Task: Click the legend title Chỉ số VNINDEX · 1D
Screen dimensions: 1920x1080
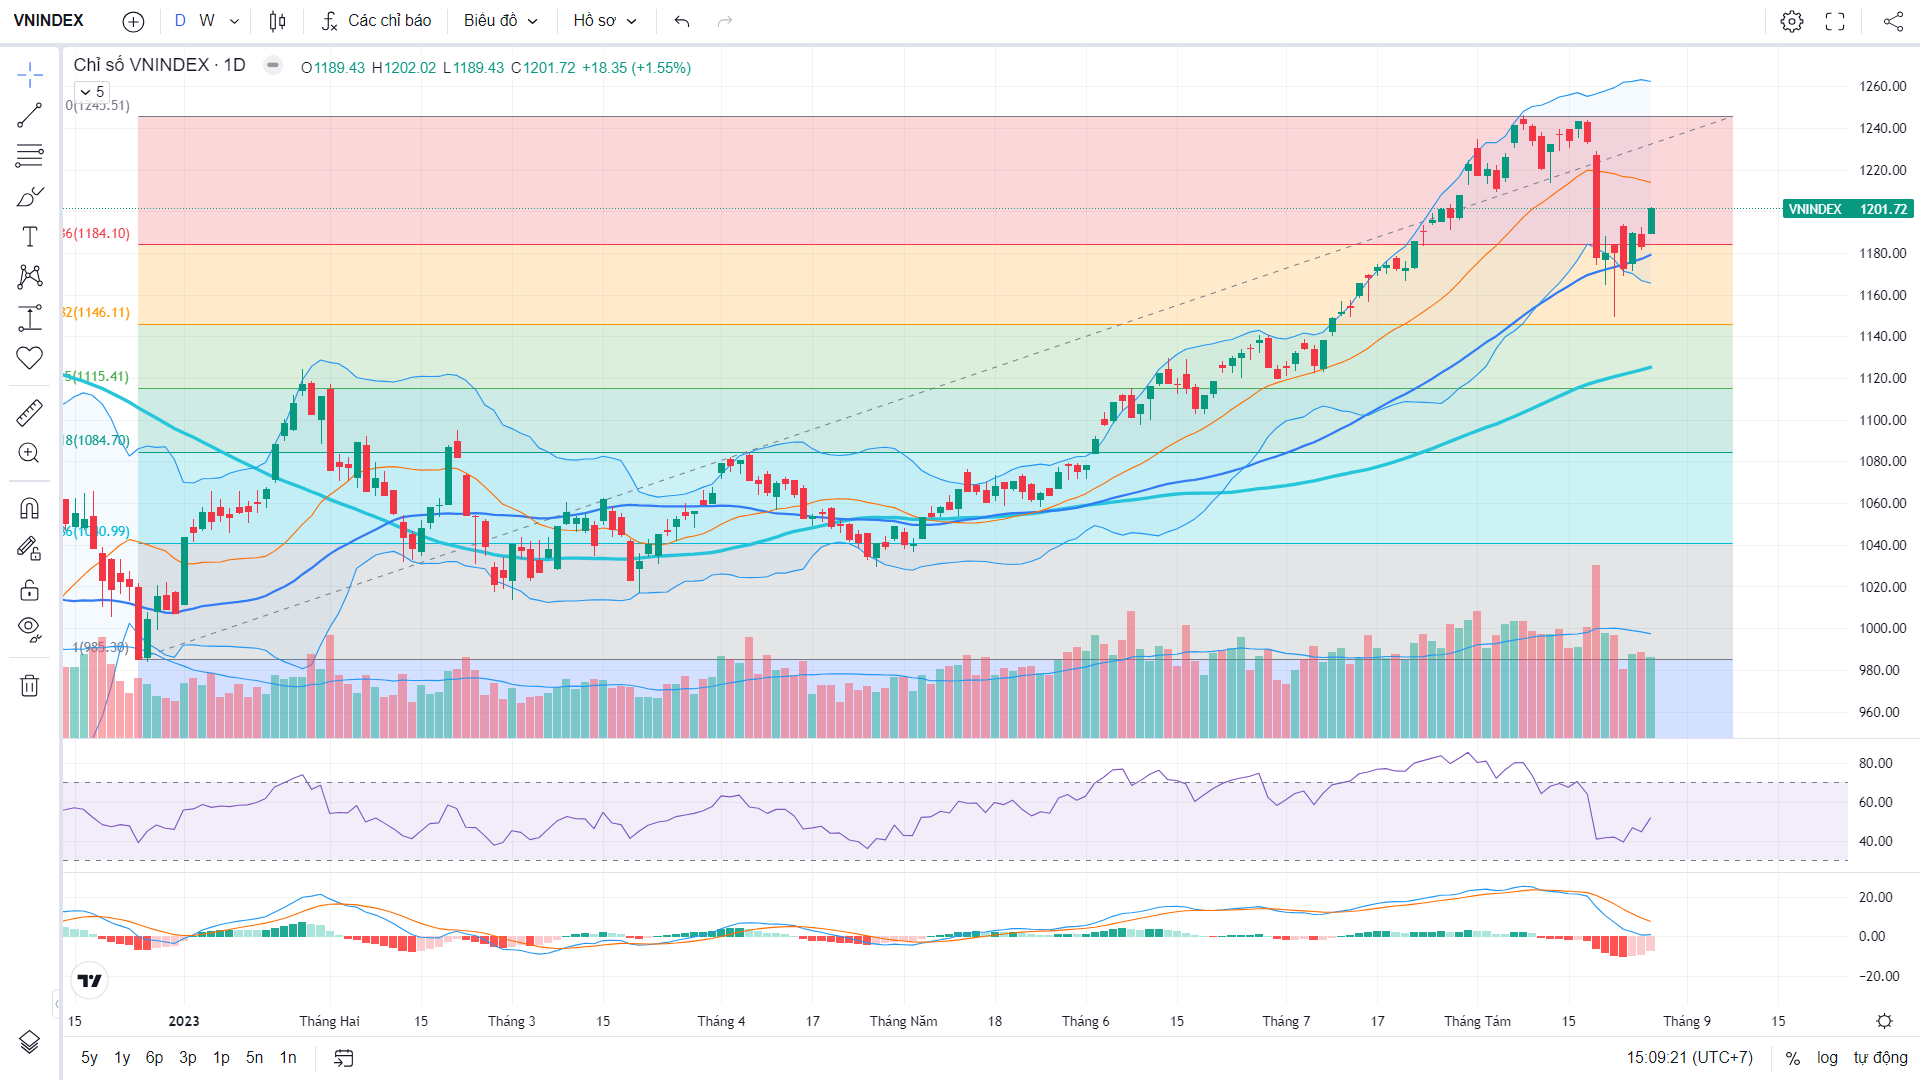Action: tap(159, 65)
